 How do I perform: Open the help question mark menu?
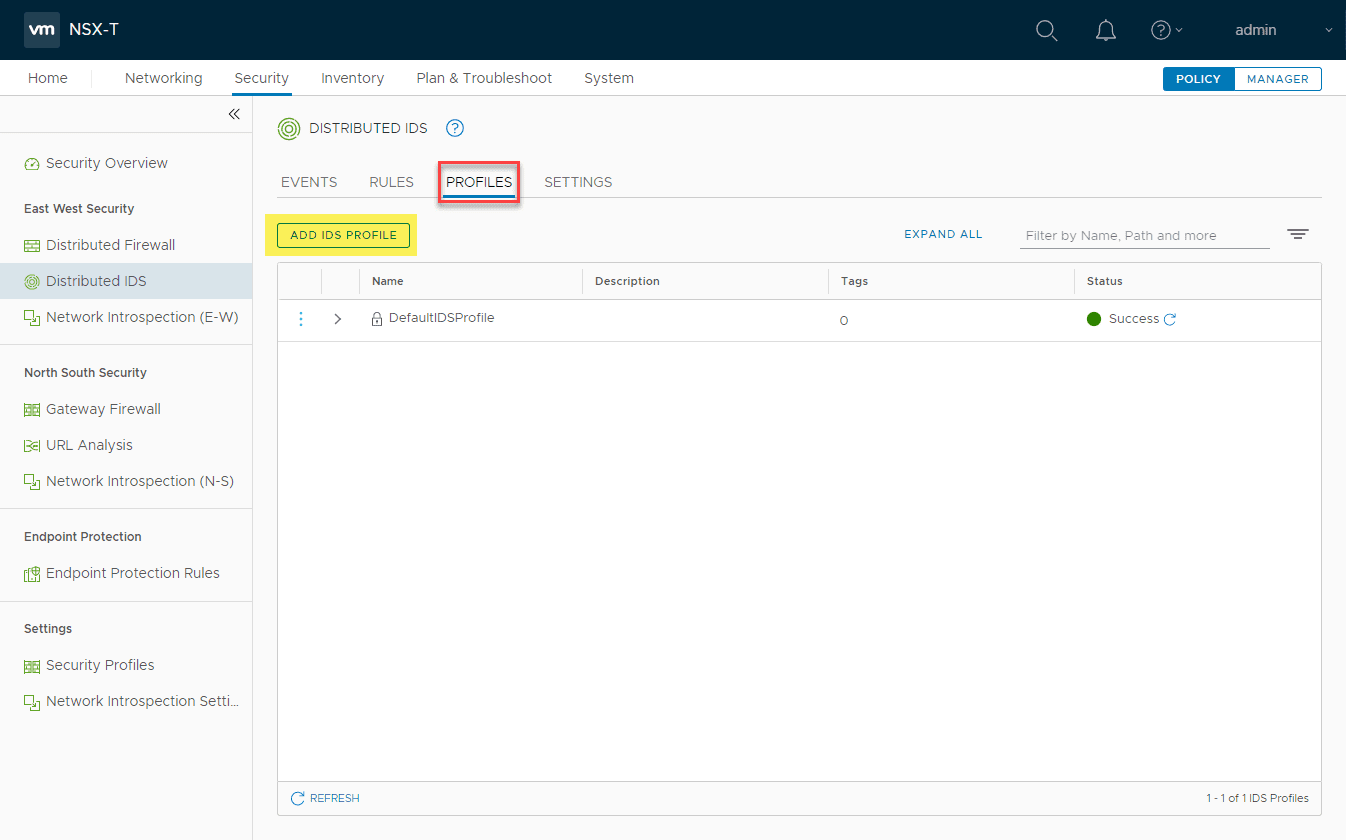pos(1166,30)
